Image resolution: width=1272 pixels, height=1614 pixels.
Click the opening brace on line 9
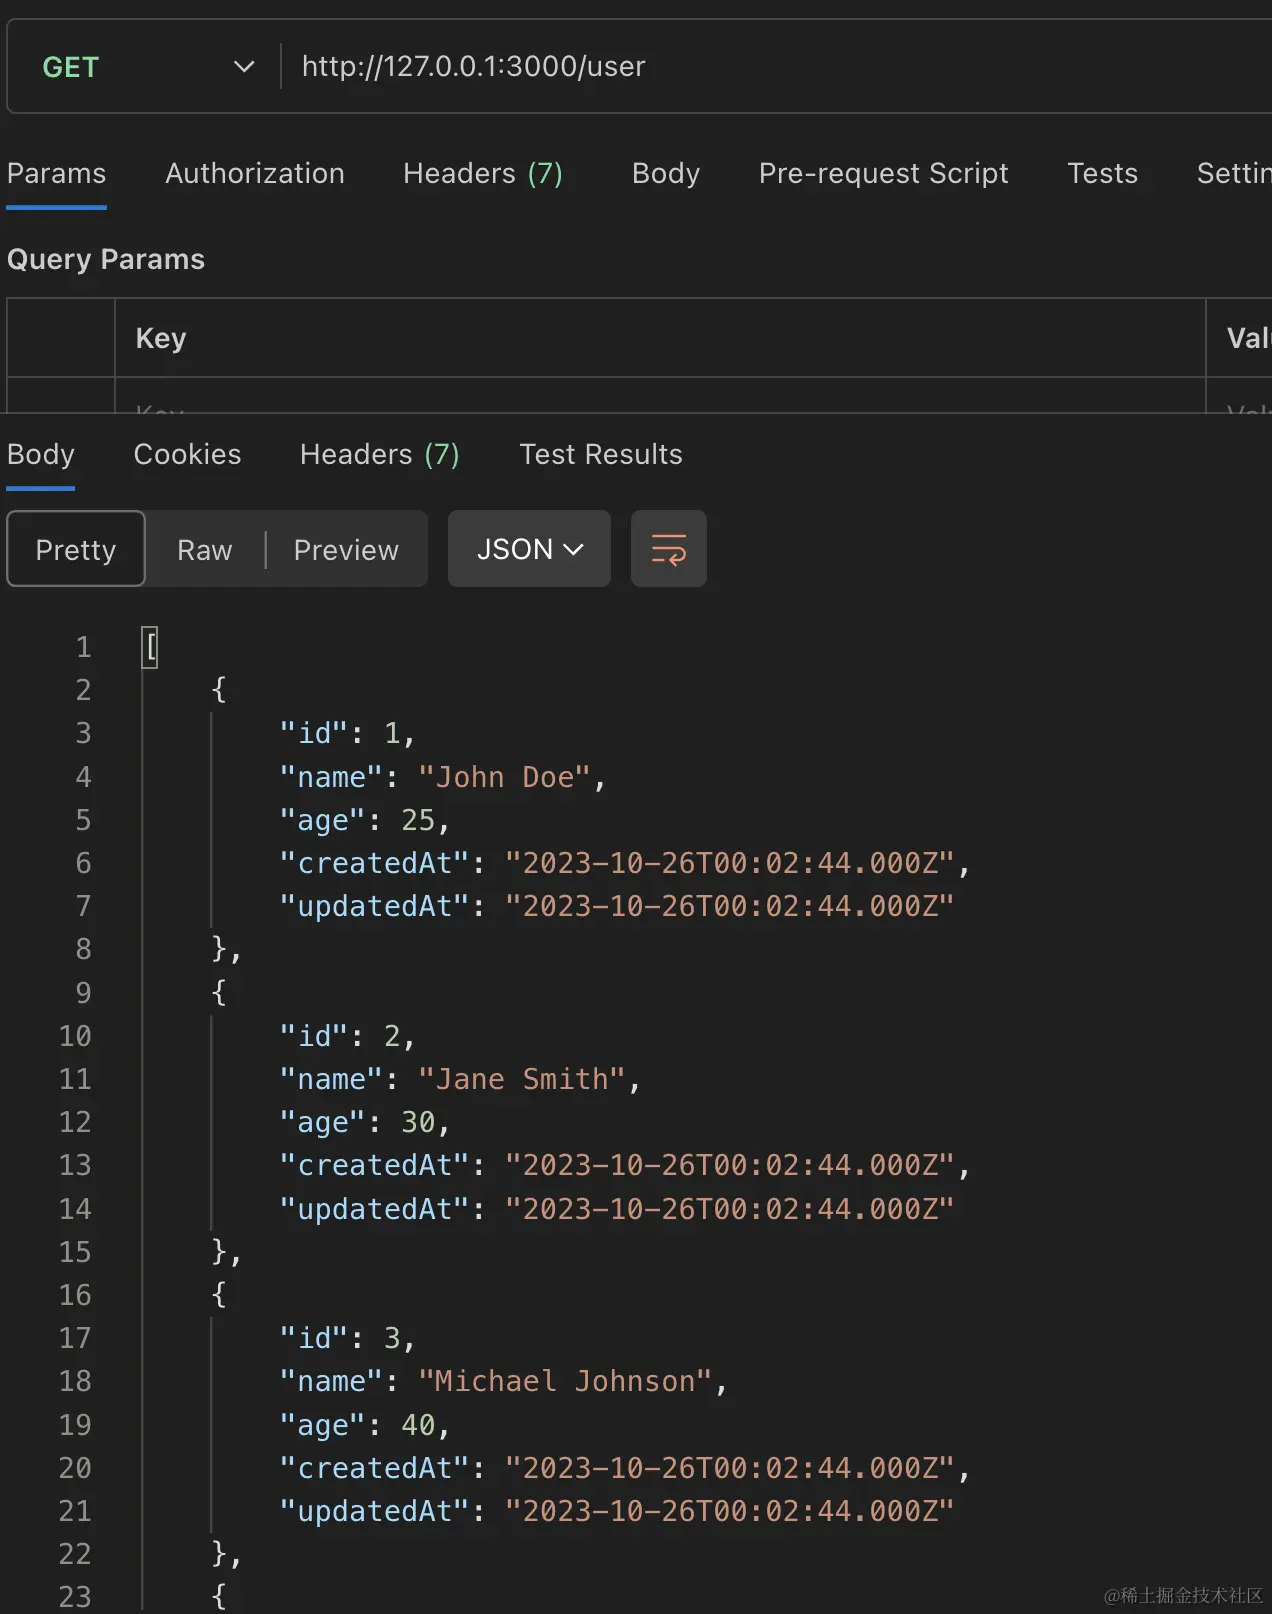[219, 992]
